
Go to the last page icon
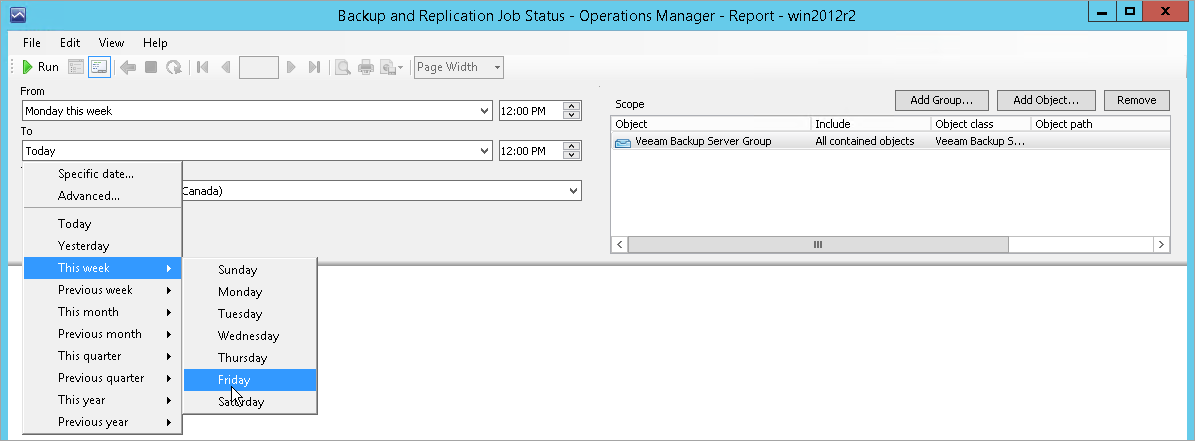coord(314,67)
